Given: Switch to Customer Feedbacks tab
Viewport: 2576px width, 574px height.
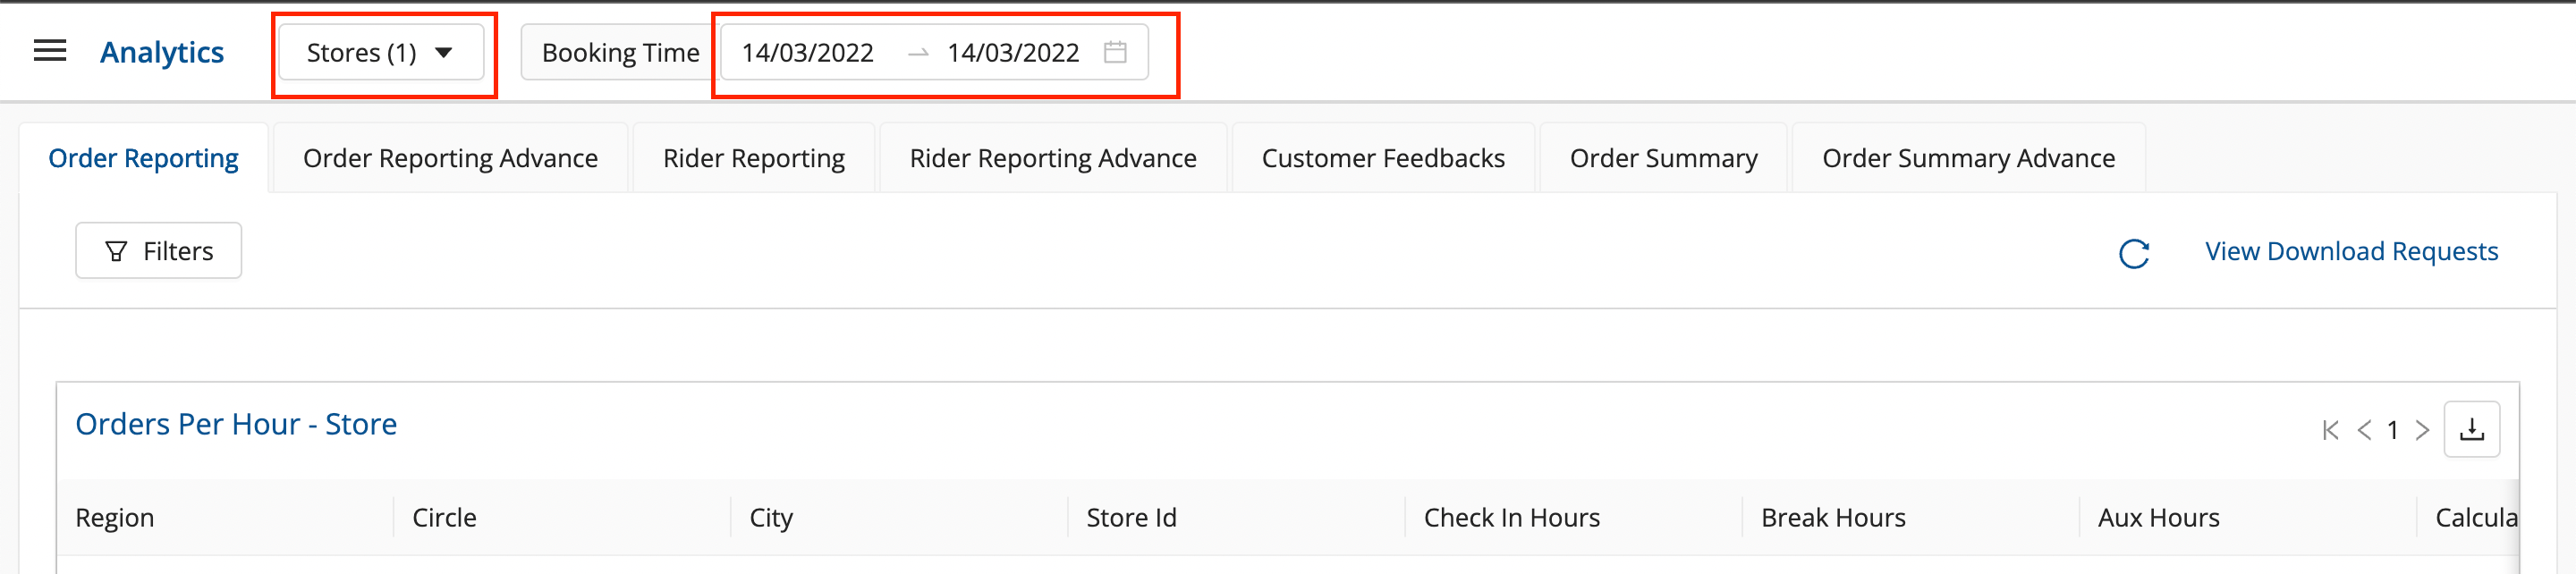Looking at the screenshot, I should [x=1383, y=158].
